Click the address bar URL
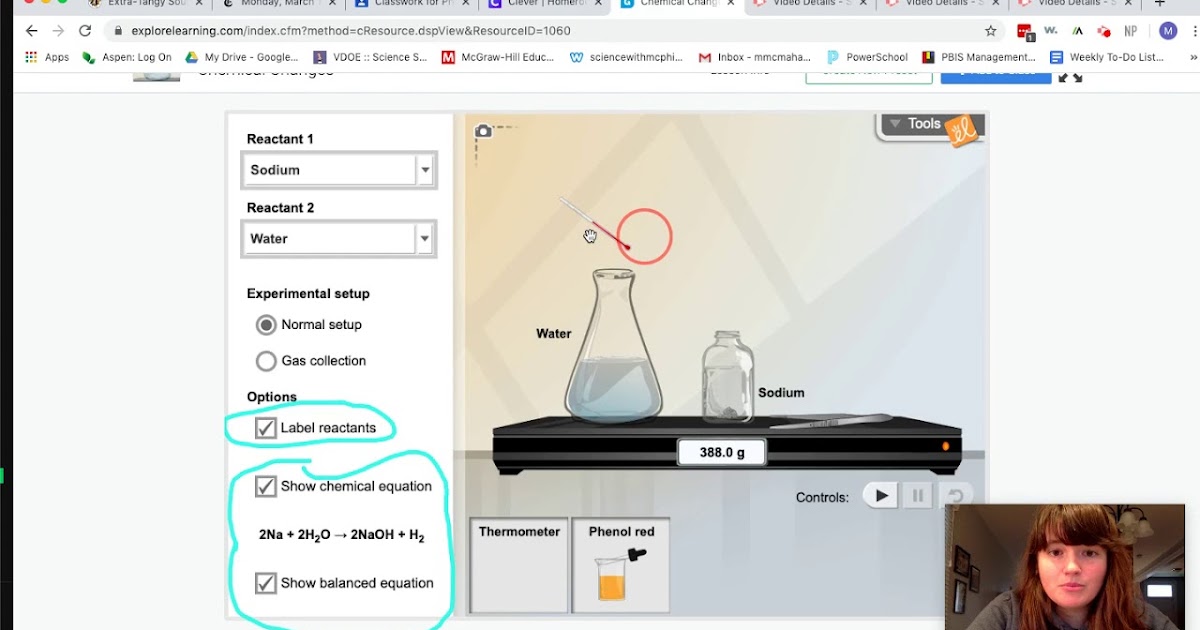The width and height of the screenshot is (1200, 630). pyautogui.click(x=350, y=31)
